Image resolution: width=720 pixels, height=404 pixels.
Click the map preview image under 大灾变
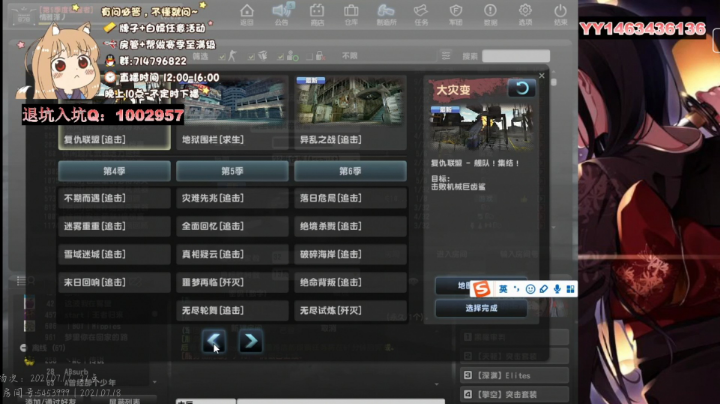[482, 128]
